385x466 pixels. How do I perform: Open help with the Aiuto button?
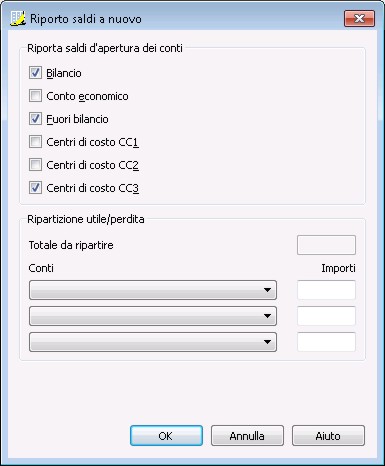pyautogui.click(x=328, y=436)
